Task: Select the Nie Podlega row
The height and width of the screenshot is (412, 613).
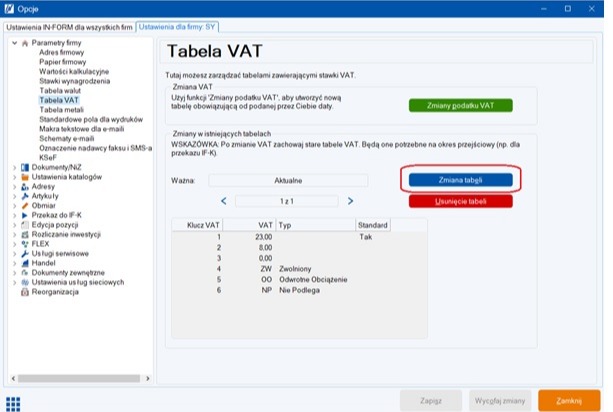Action: [x=299, y=290]
